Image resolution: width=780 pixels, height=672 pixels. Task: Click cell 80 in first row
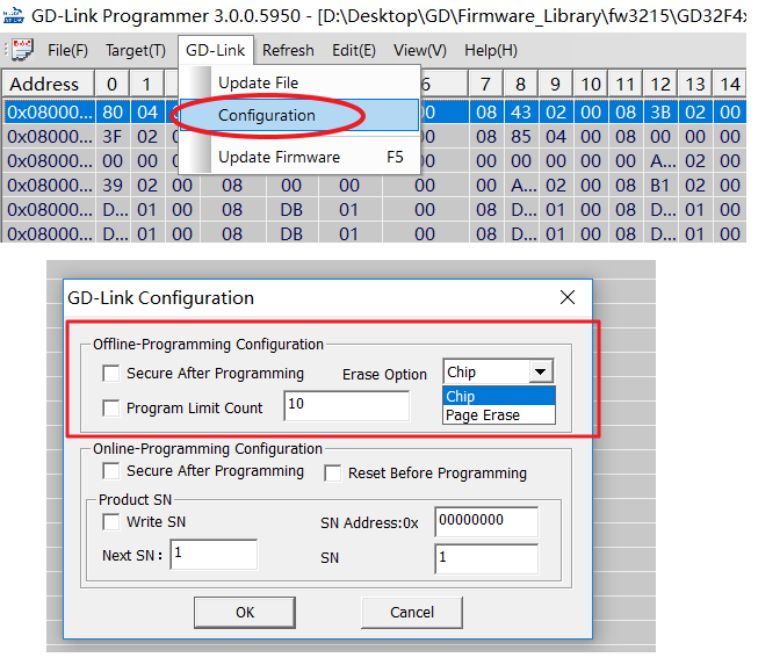pyautogui.click(x=112, y=112)
